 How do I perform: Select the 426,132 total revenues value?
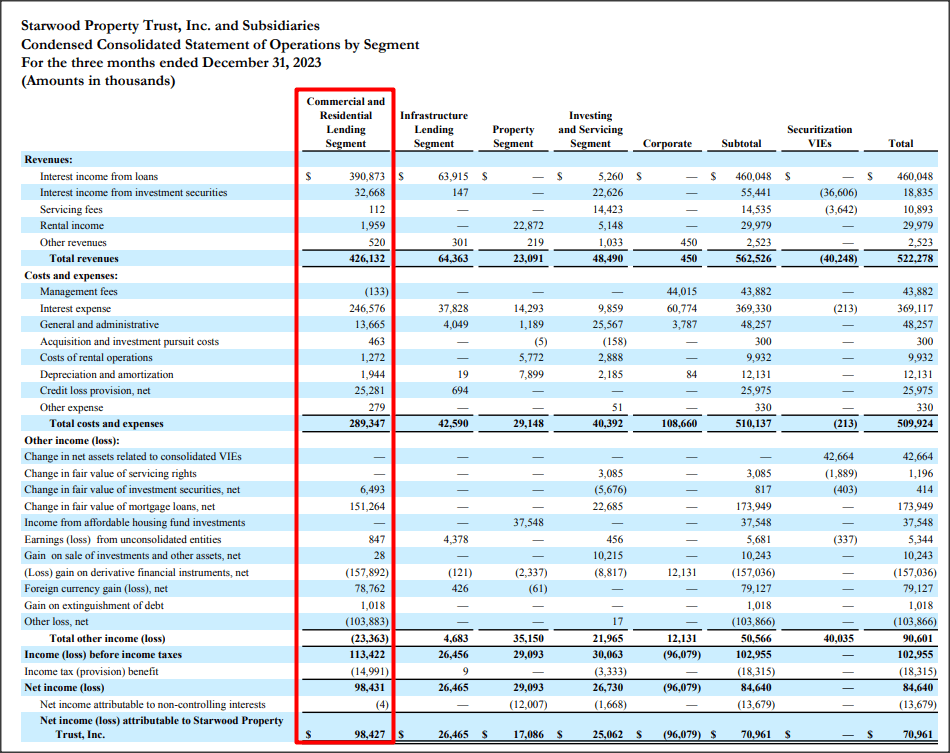pyautogui.click(x=366, y=259)
